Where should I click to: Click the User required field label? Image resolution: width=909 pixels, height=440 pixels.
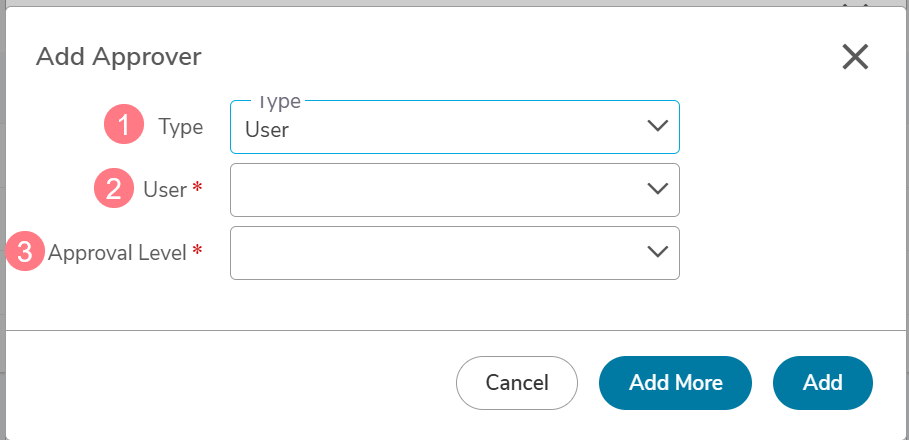pyautogui.click(x=165, y=190)
